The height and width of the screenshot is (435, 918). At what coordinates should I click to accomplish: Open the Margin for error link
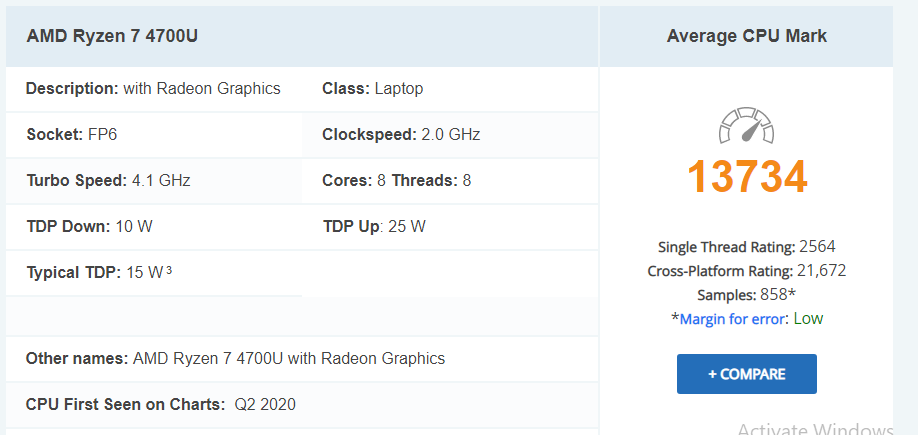(x=732, y=319)
